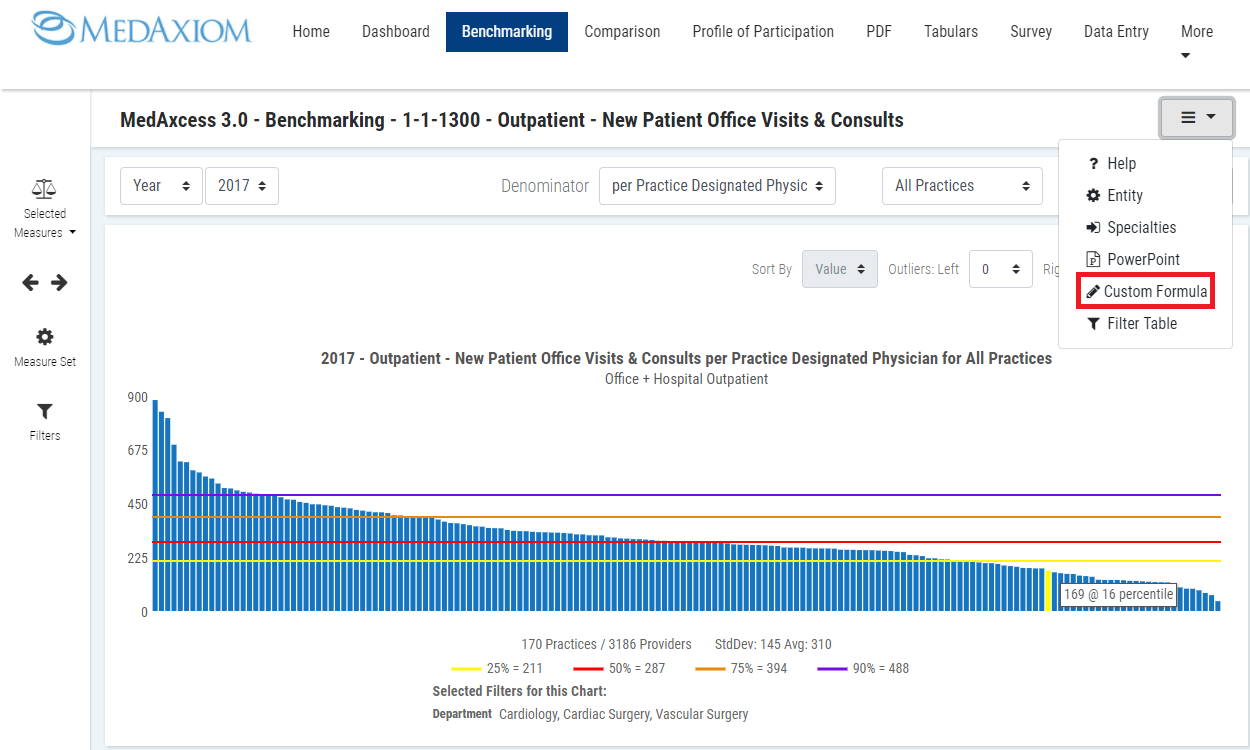This screenshot has width=1250, height=750.
Task: Click the Selected Measures scales icon
Action: pos(44,188)
